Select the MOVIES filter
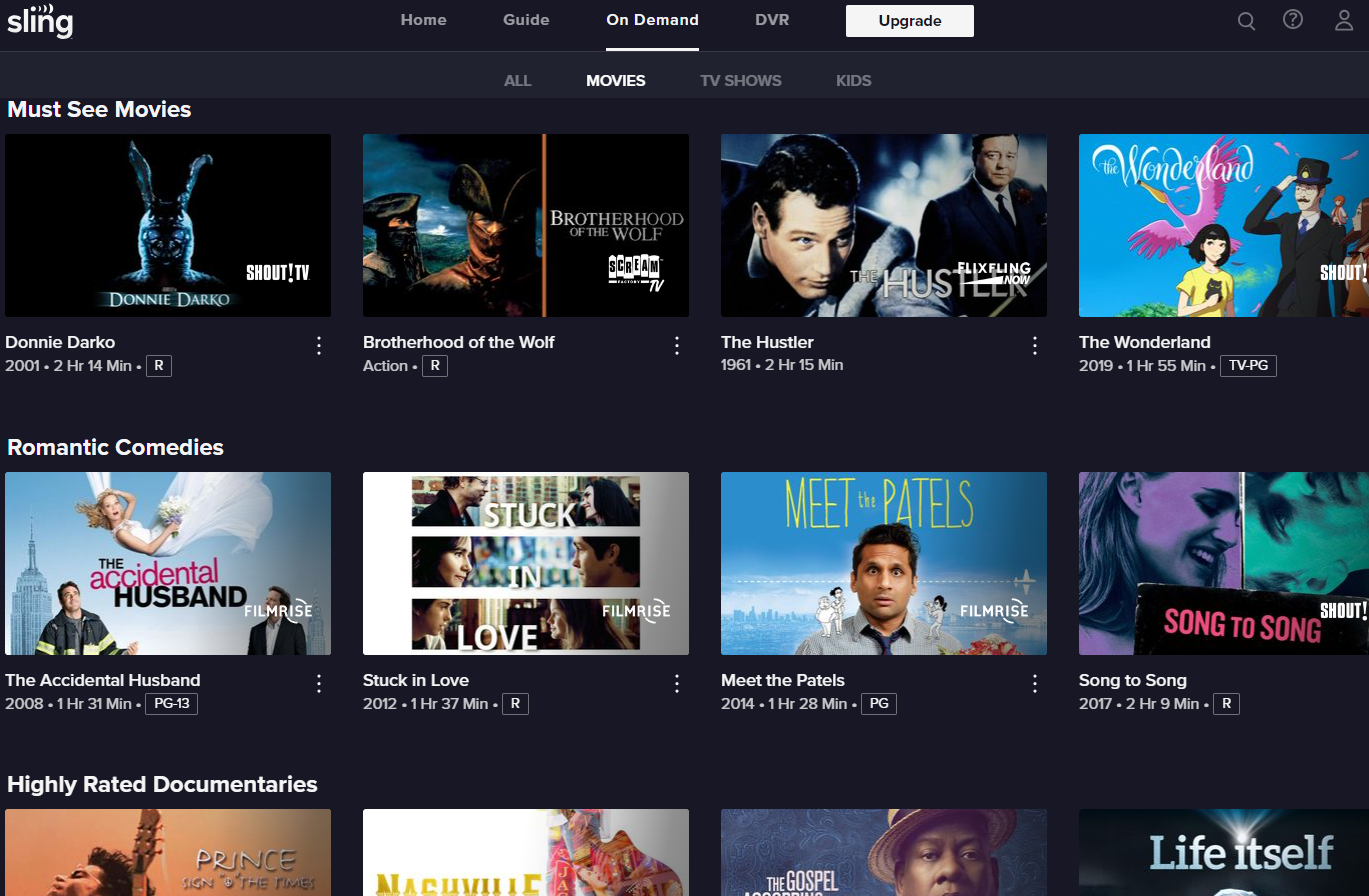The height and width of the screenshot is (896, 1369). [x=616, y=81]
